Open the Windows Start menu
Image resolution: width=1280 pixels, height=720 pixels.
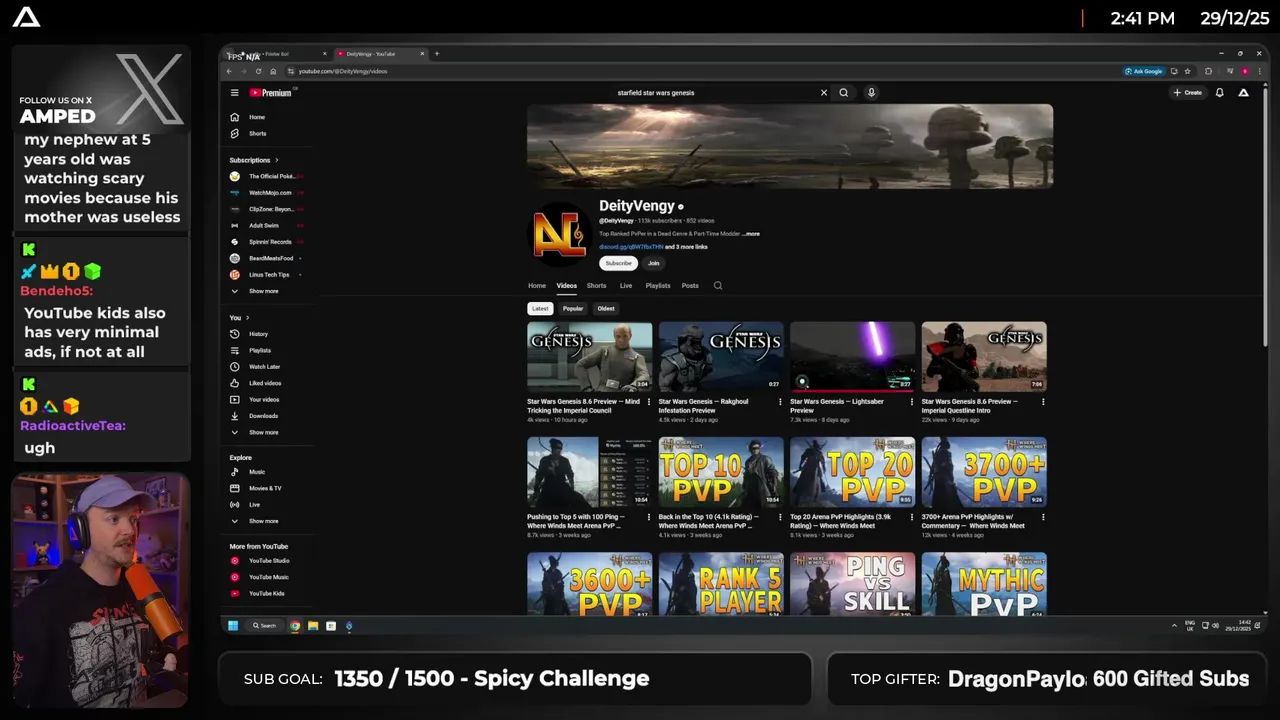coord(233,626)
